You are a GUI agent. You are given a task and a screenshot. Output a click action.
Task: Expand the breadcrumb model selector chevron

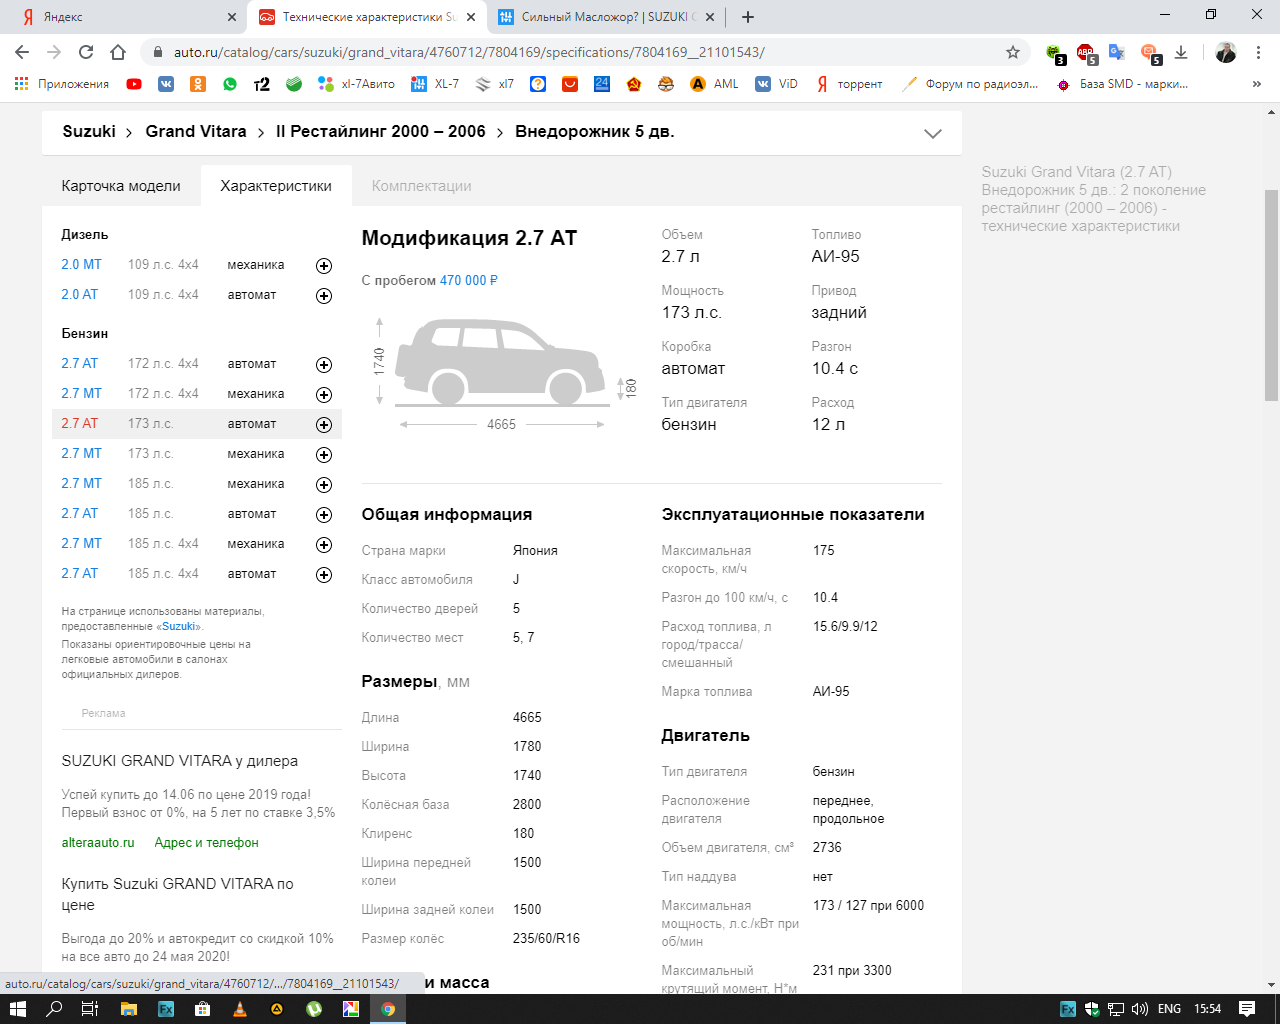tap(933, 133)
